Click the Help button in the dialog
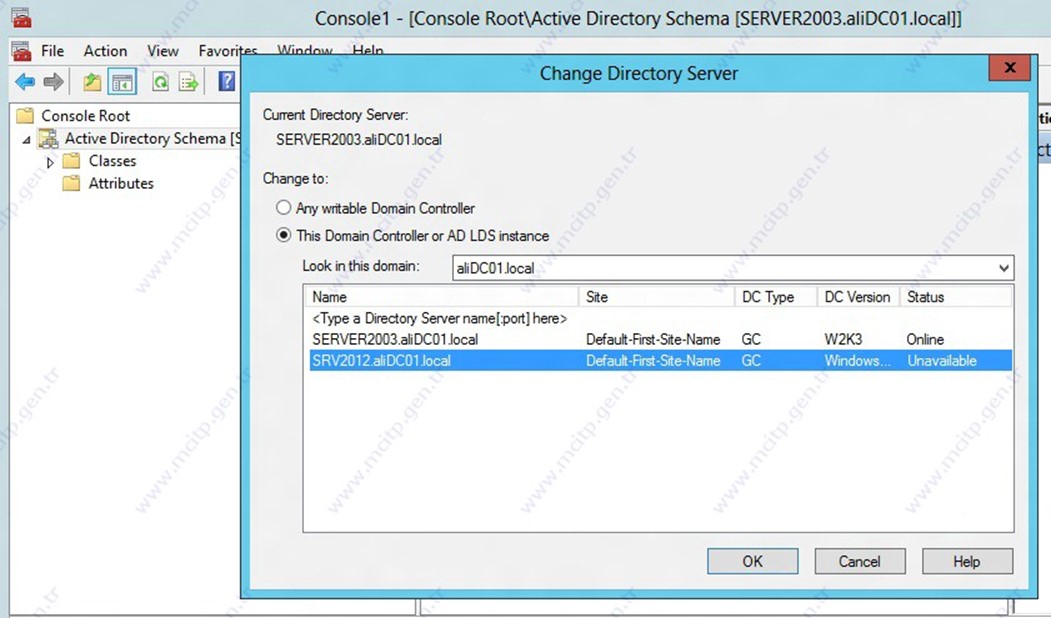 point(967,561)
